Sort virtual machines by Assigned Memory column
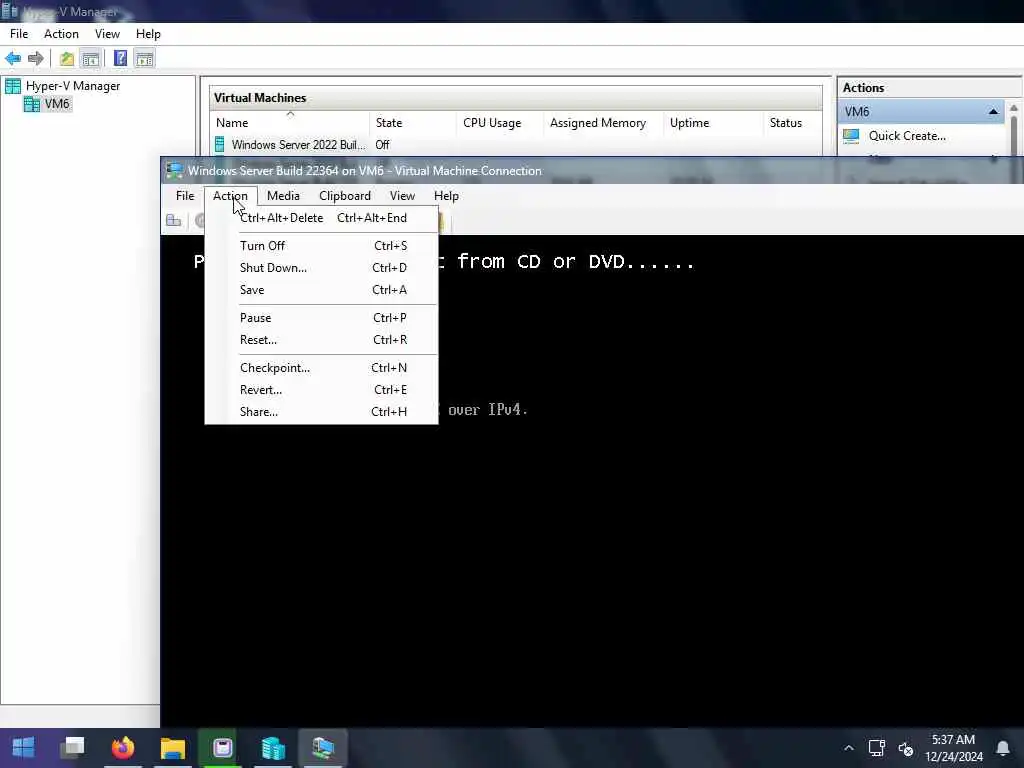The width and height of the screenshot is (1024, 768). (x=603, y=123)
